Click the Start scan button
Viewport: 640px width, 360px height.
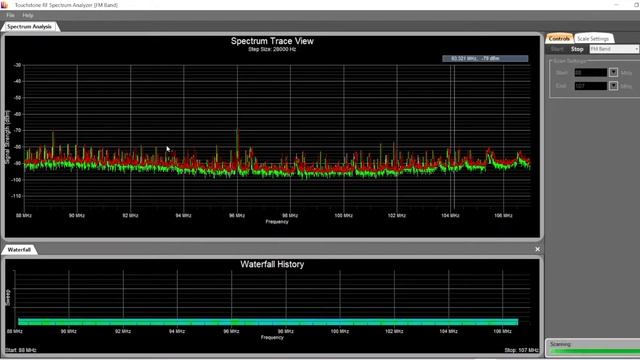point(557,49)
